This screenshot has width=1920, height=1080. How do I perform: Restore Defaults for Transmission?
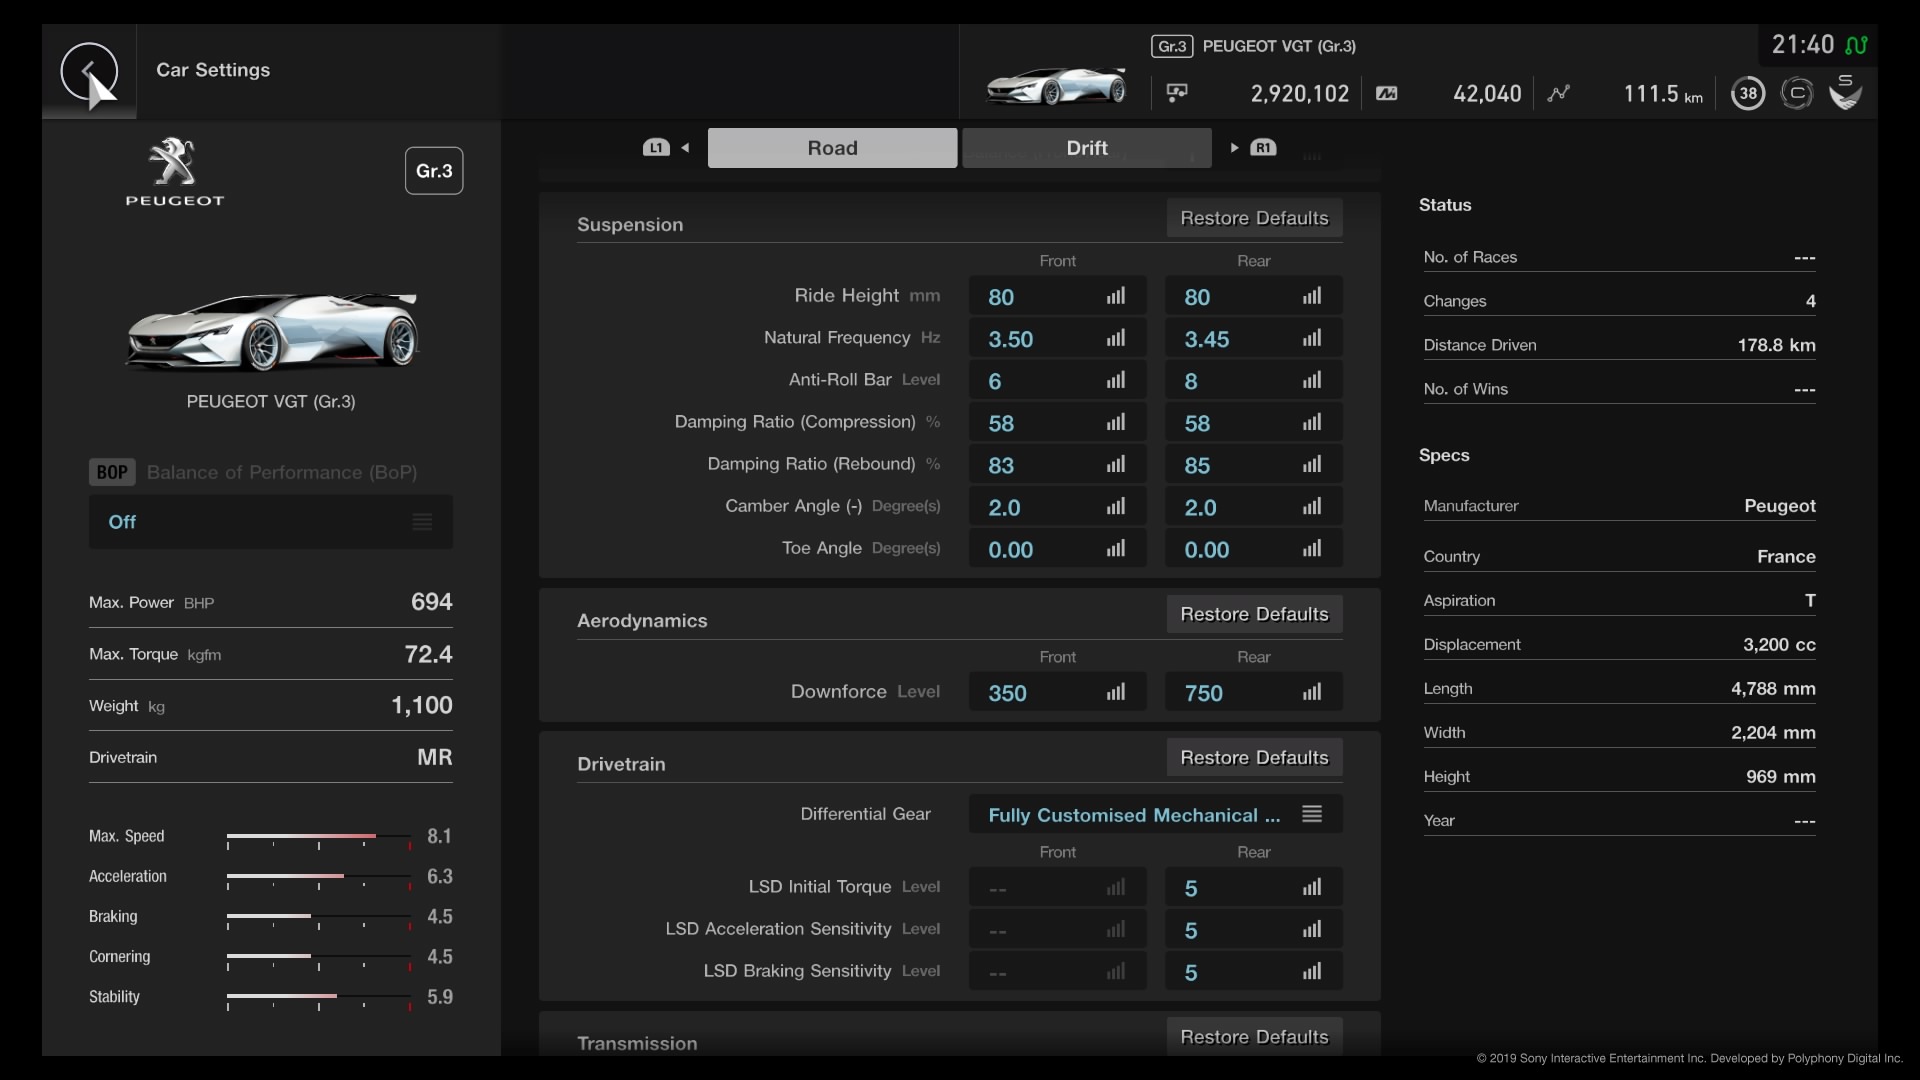point(1254,1036)
